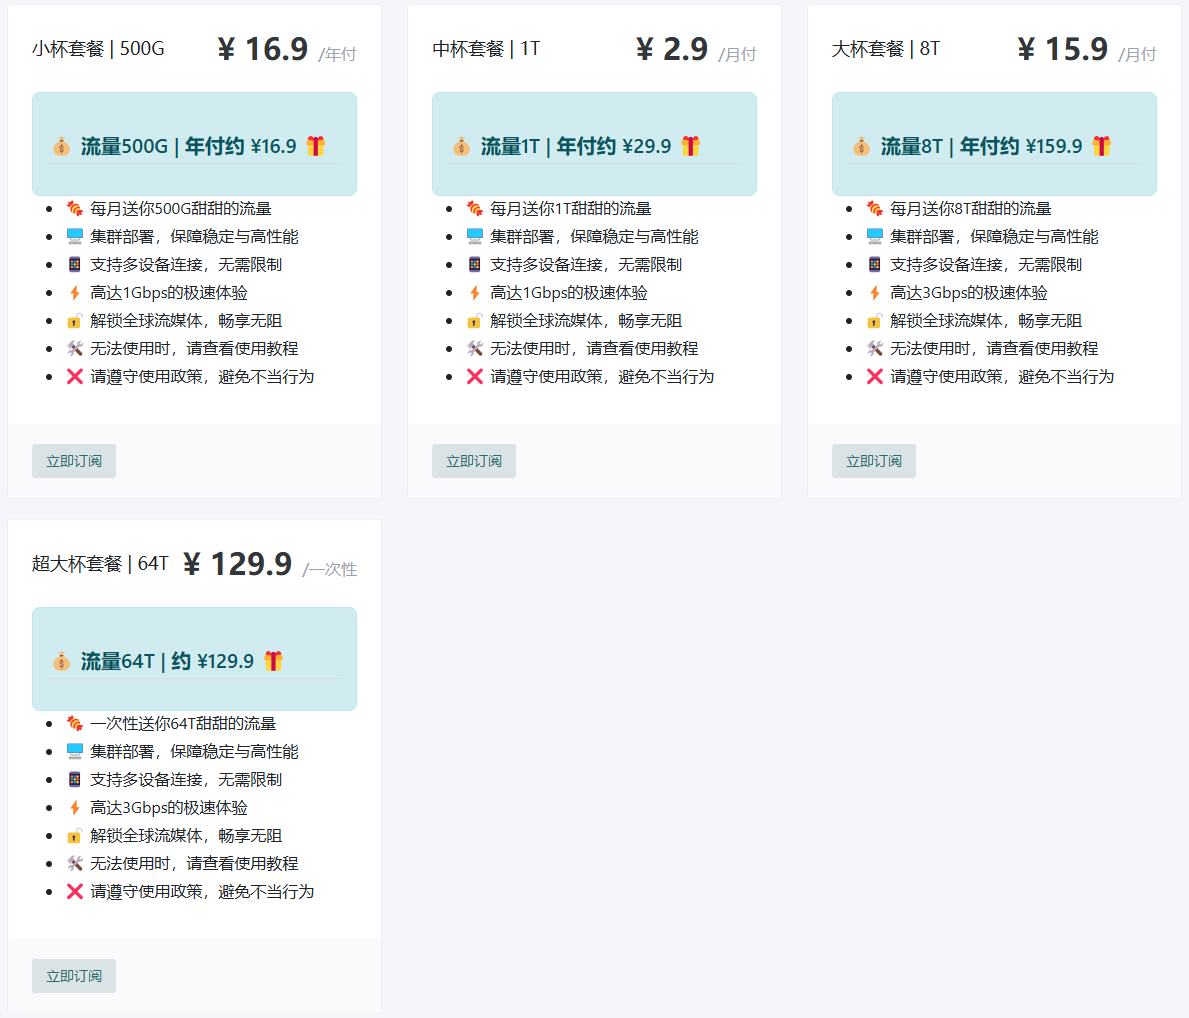Click unlock icon in 超大杯套餐 feature list
This screenshot has width=1189, height=1018.
[x=74, y=836]
